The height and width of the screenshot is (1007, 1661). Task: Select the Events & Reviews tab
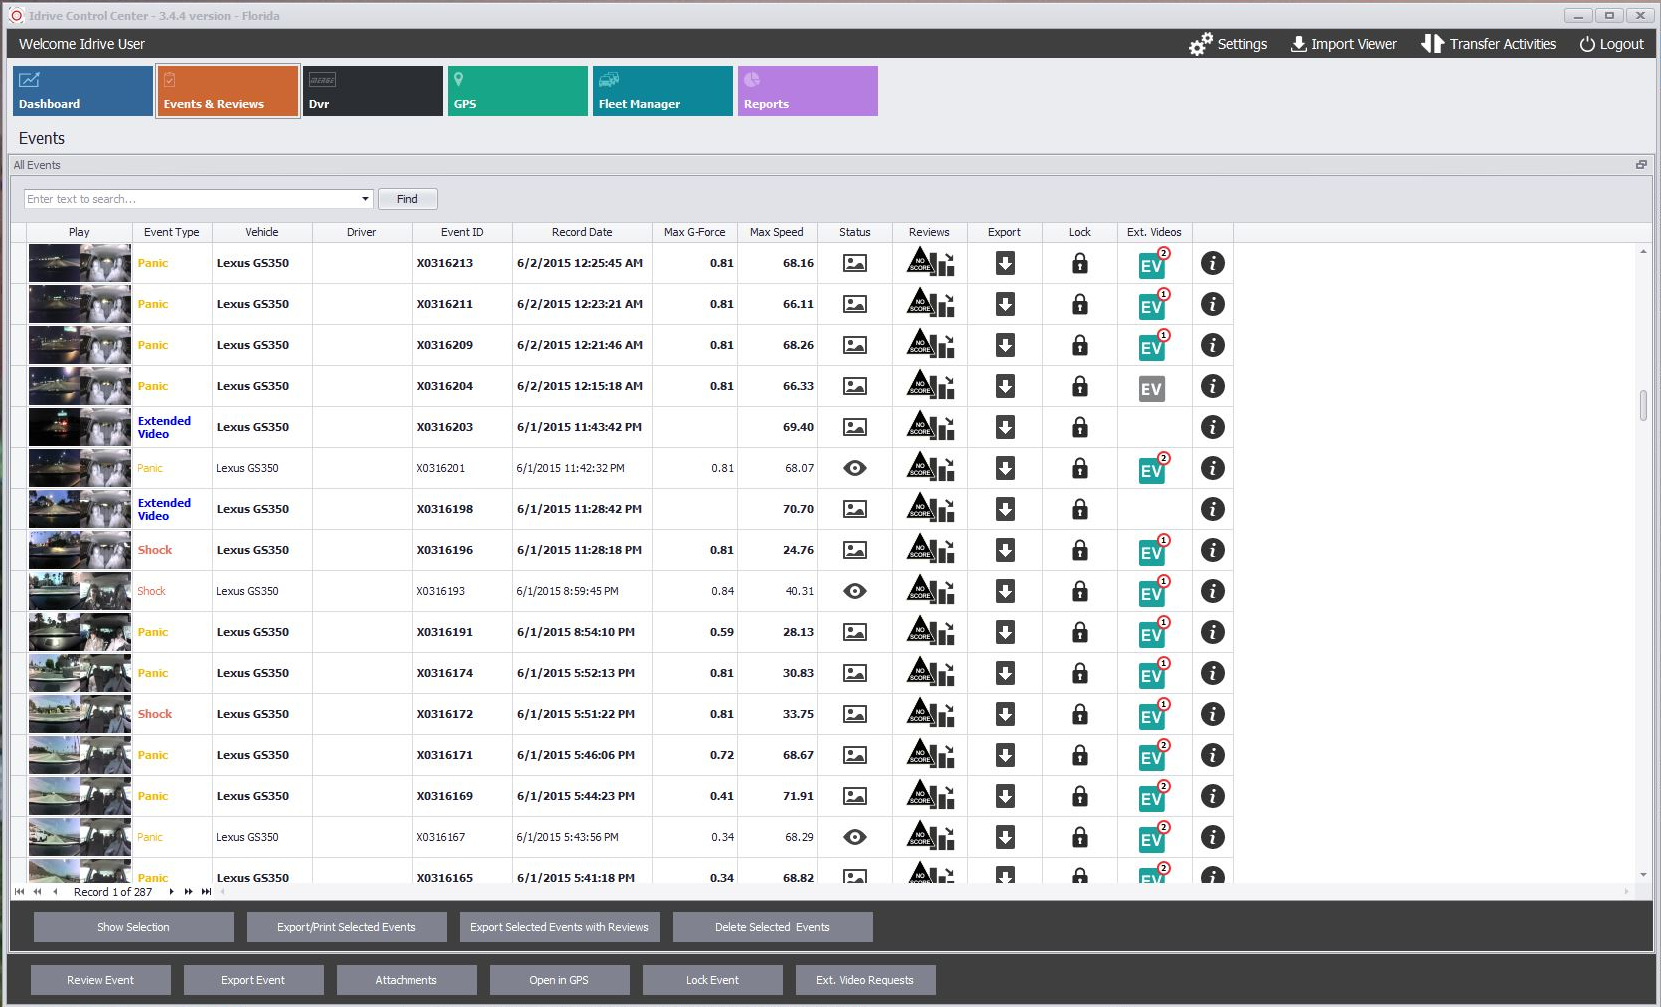pyautogui.click(x=228, y=91)
